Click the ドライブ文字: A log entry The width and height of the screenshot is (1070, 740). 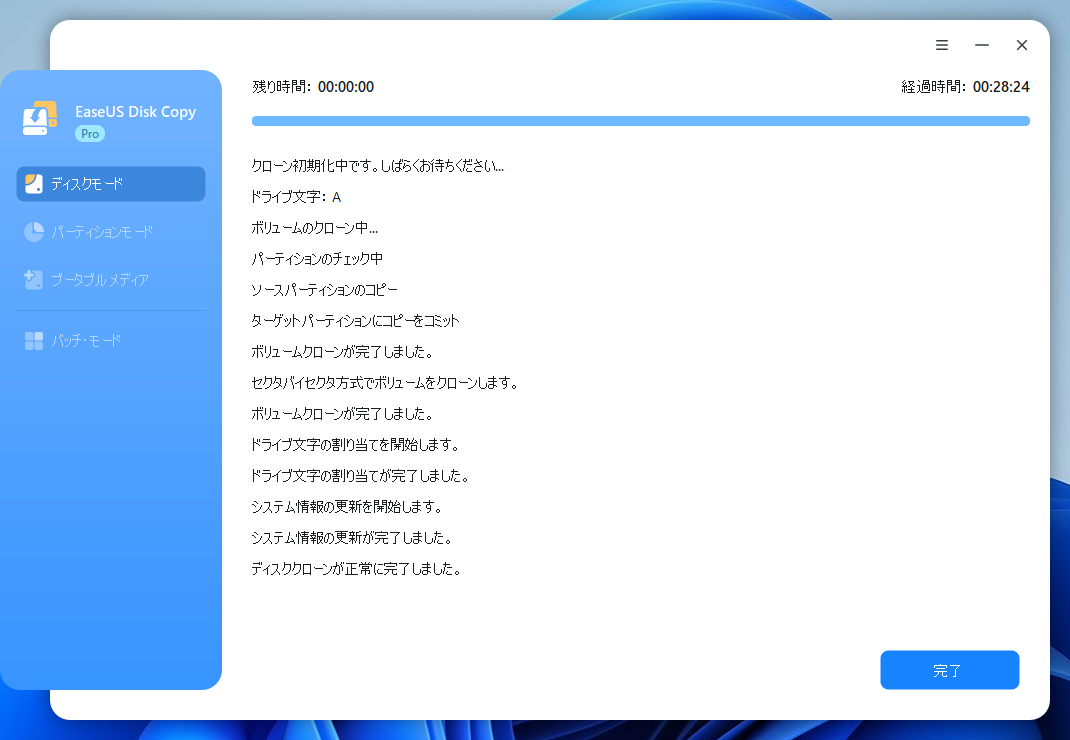point(296,197)
